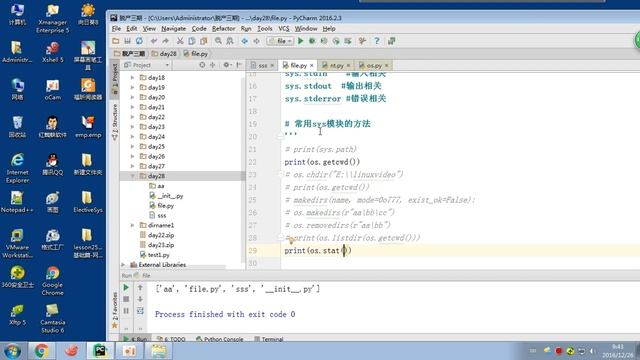Click the collapse-all icon in Project panel
Screen dimensions: 640x360
coord(212,65)
